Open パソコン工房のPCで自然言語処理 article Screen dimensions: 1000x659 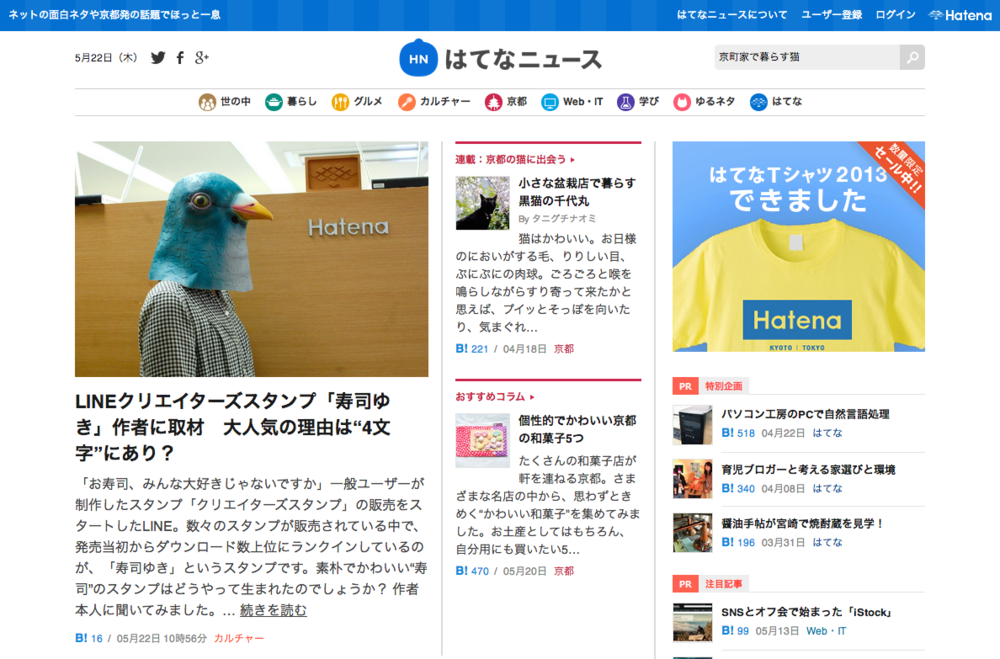[805, 414]
